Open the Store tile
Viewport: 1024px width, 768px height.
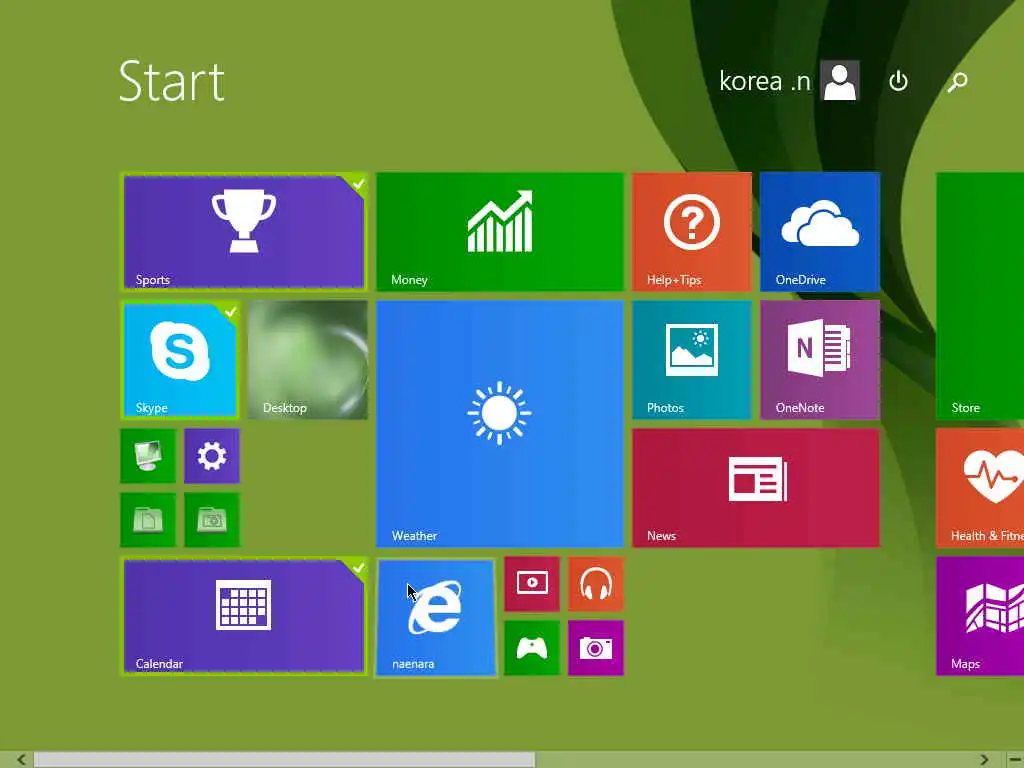(980, 296)
